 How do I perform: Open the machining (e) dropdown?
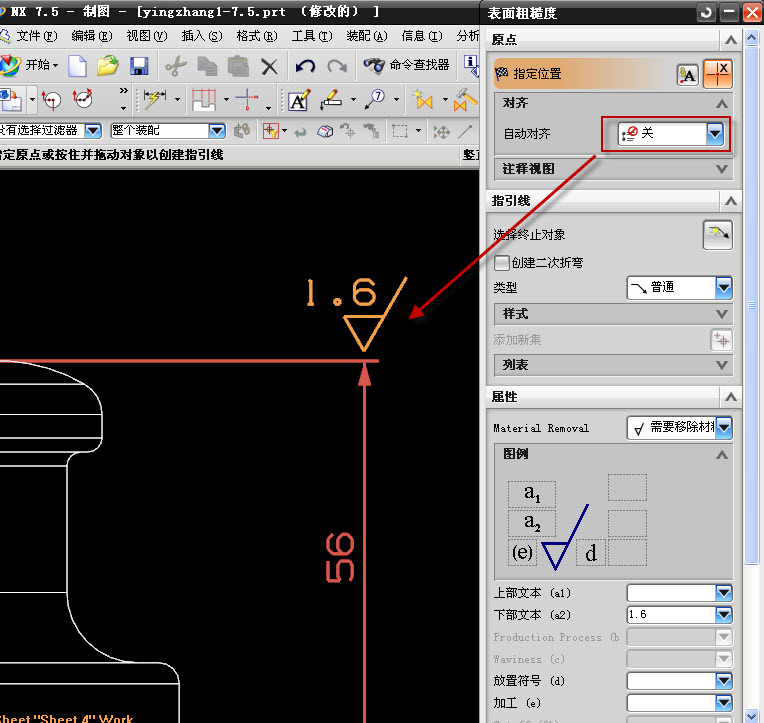[724, 703]
